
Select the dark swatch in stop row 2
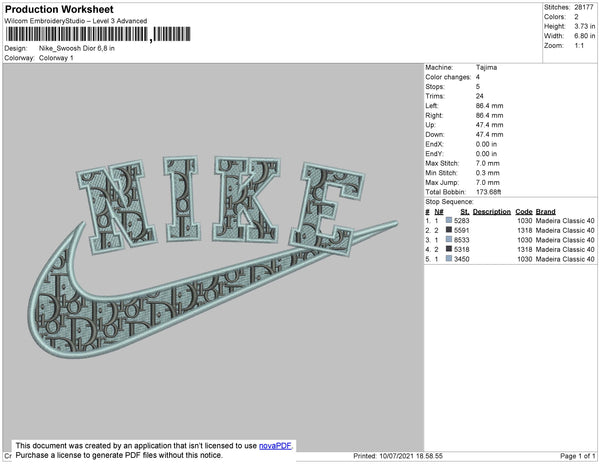coord(449,230)
